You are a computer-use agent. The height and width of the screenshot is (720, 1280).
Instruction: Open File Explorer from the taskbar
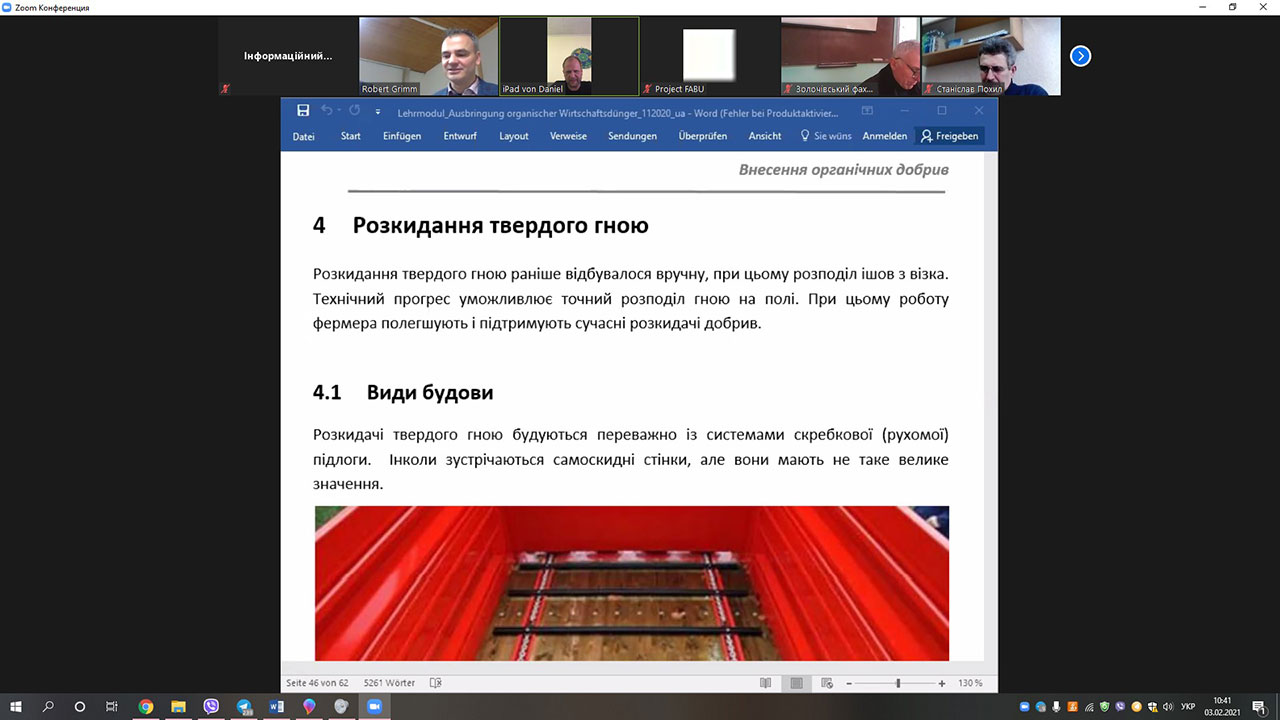coord(178,706)
